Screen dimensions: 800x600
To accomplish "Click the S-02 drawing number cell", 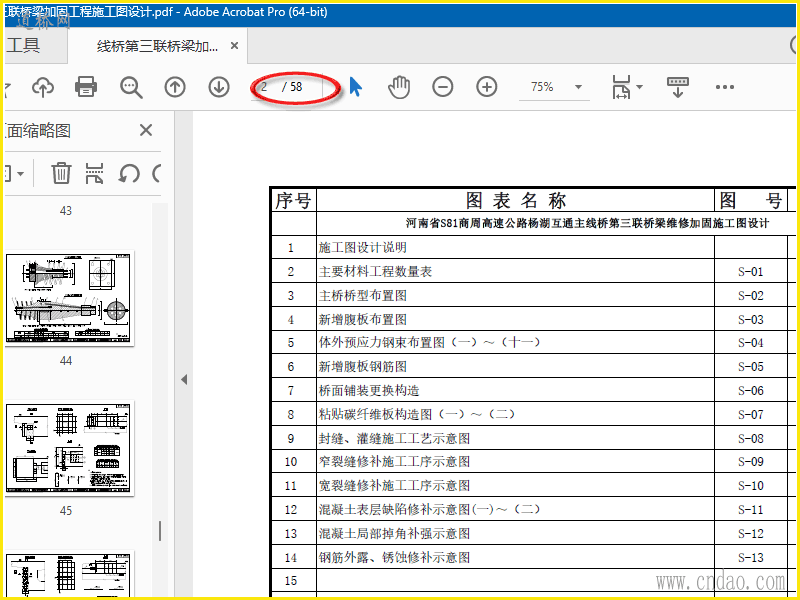I will 751,296.
